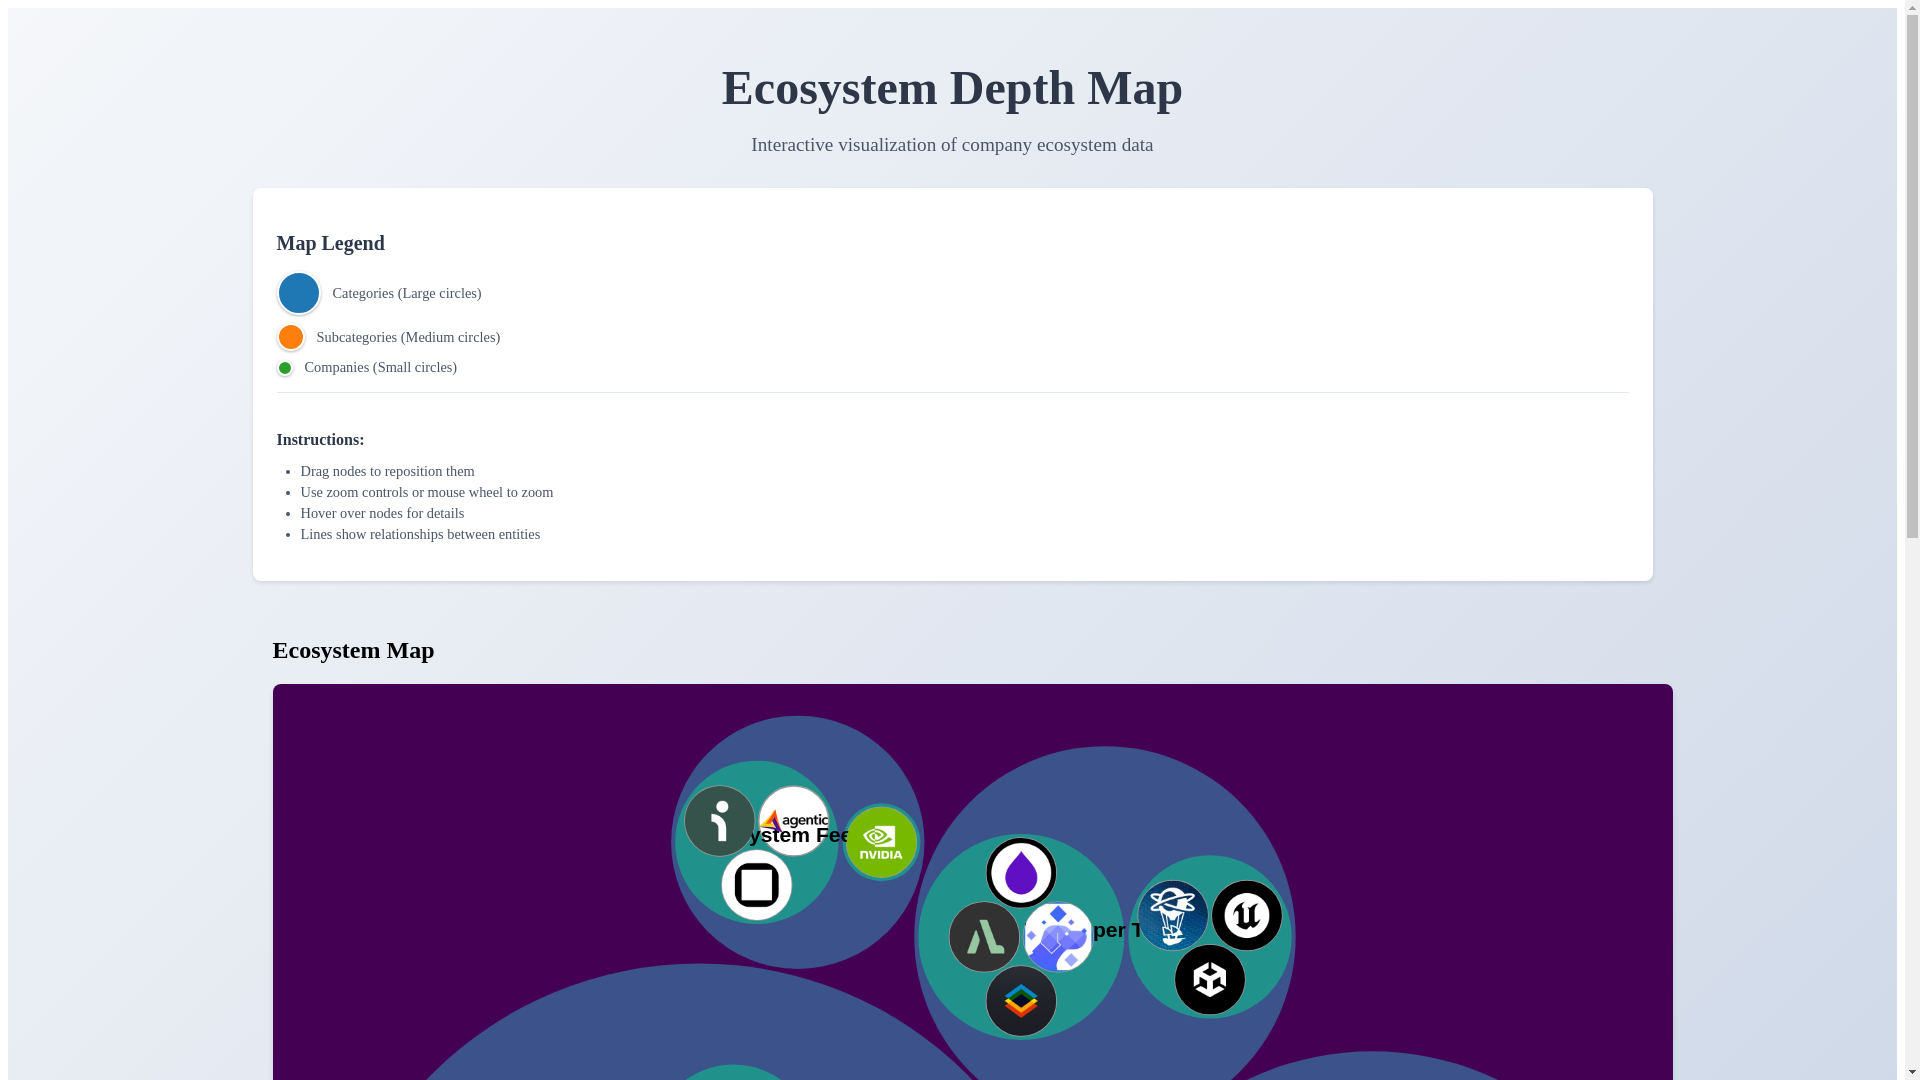Click "Drag nodes to reposition them" text
Screen dimensions: 1920x1080
tap(387, 471)
